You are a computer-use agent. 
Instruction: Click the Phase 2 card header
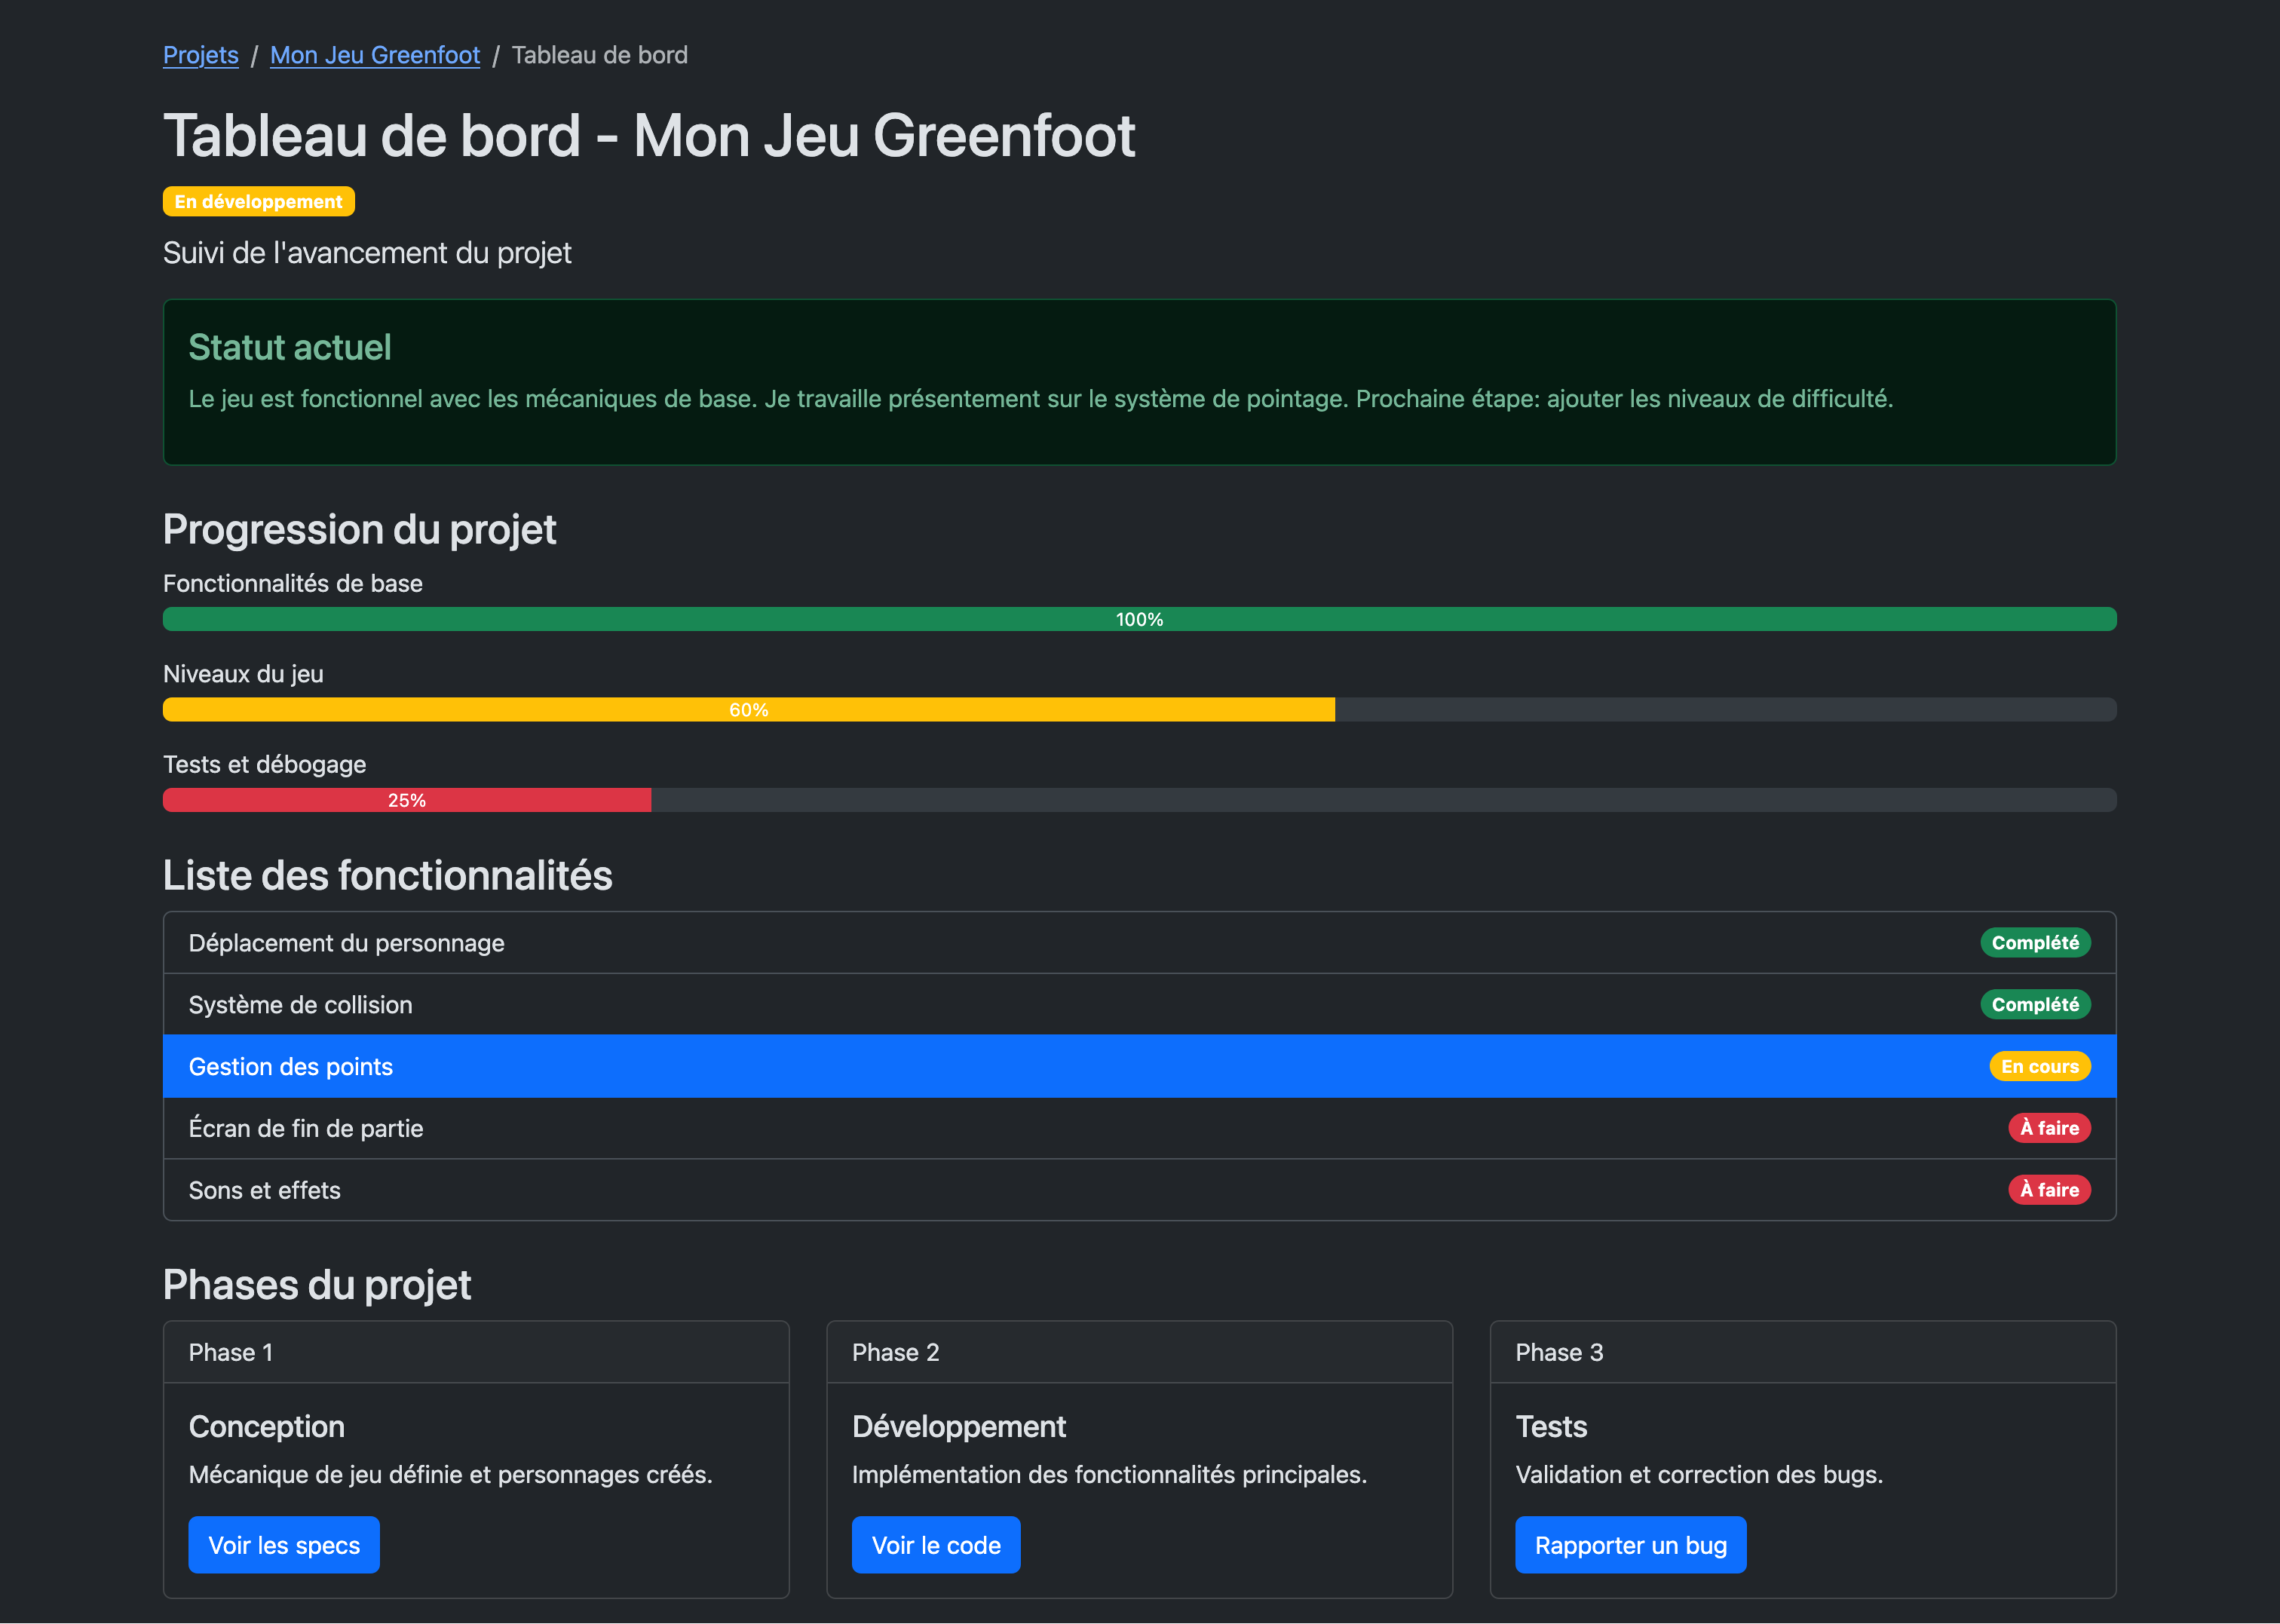coord(1139,1352)
